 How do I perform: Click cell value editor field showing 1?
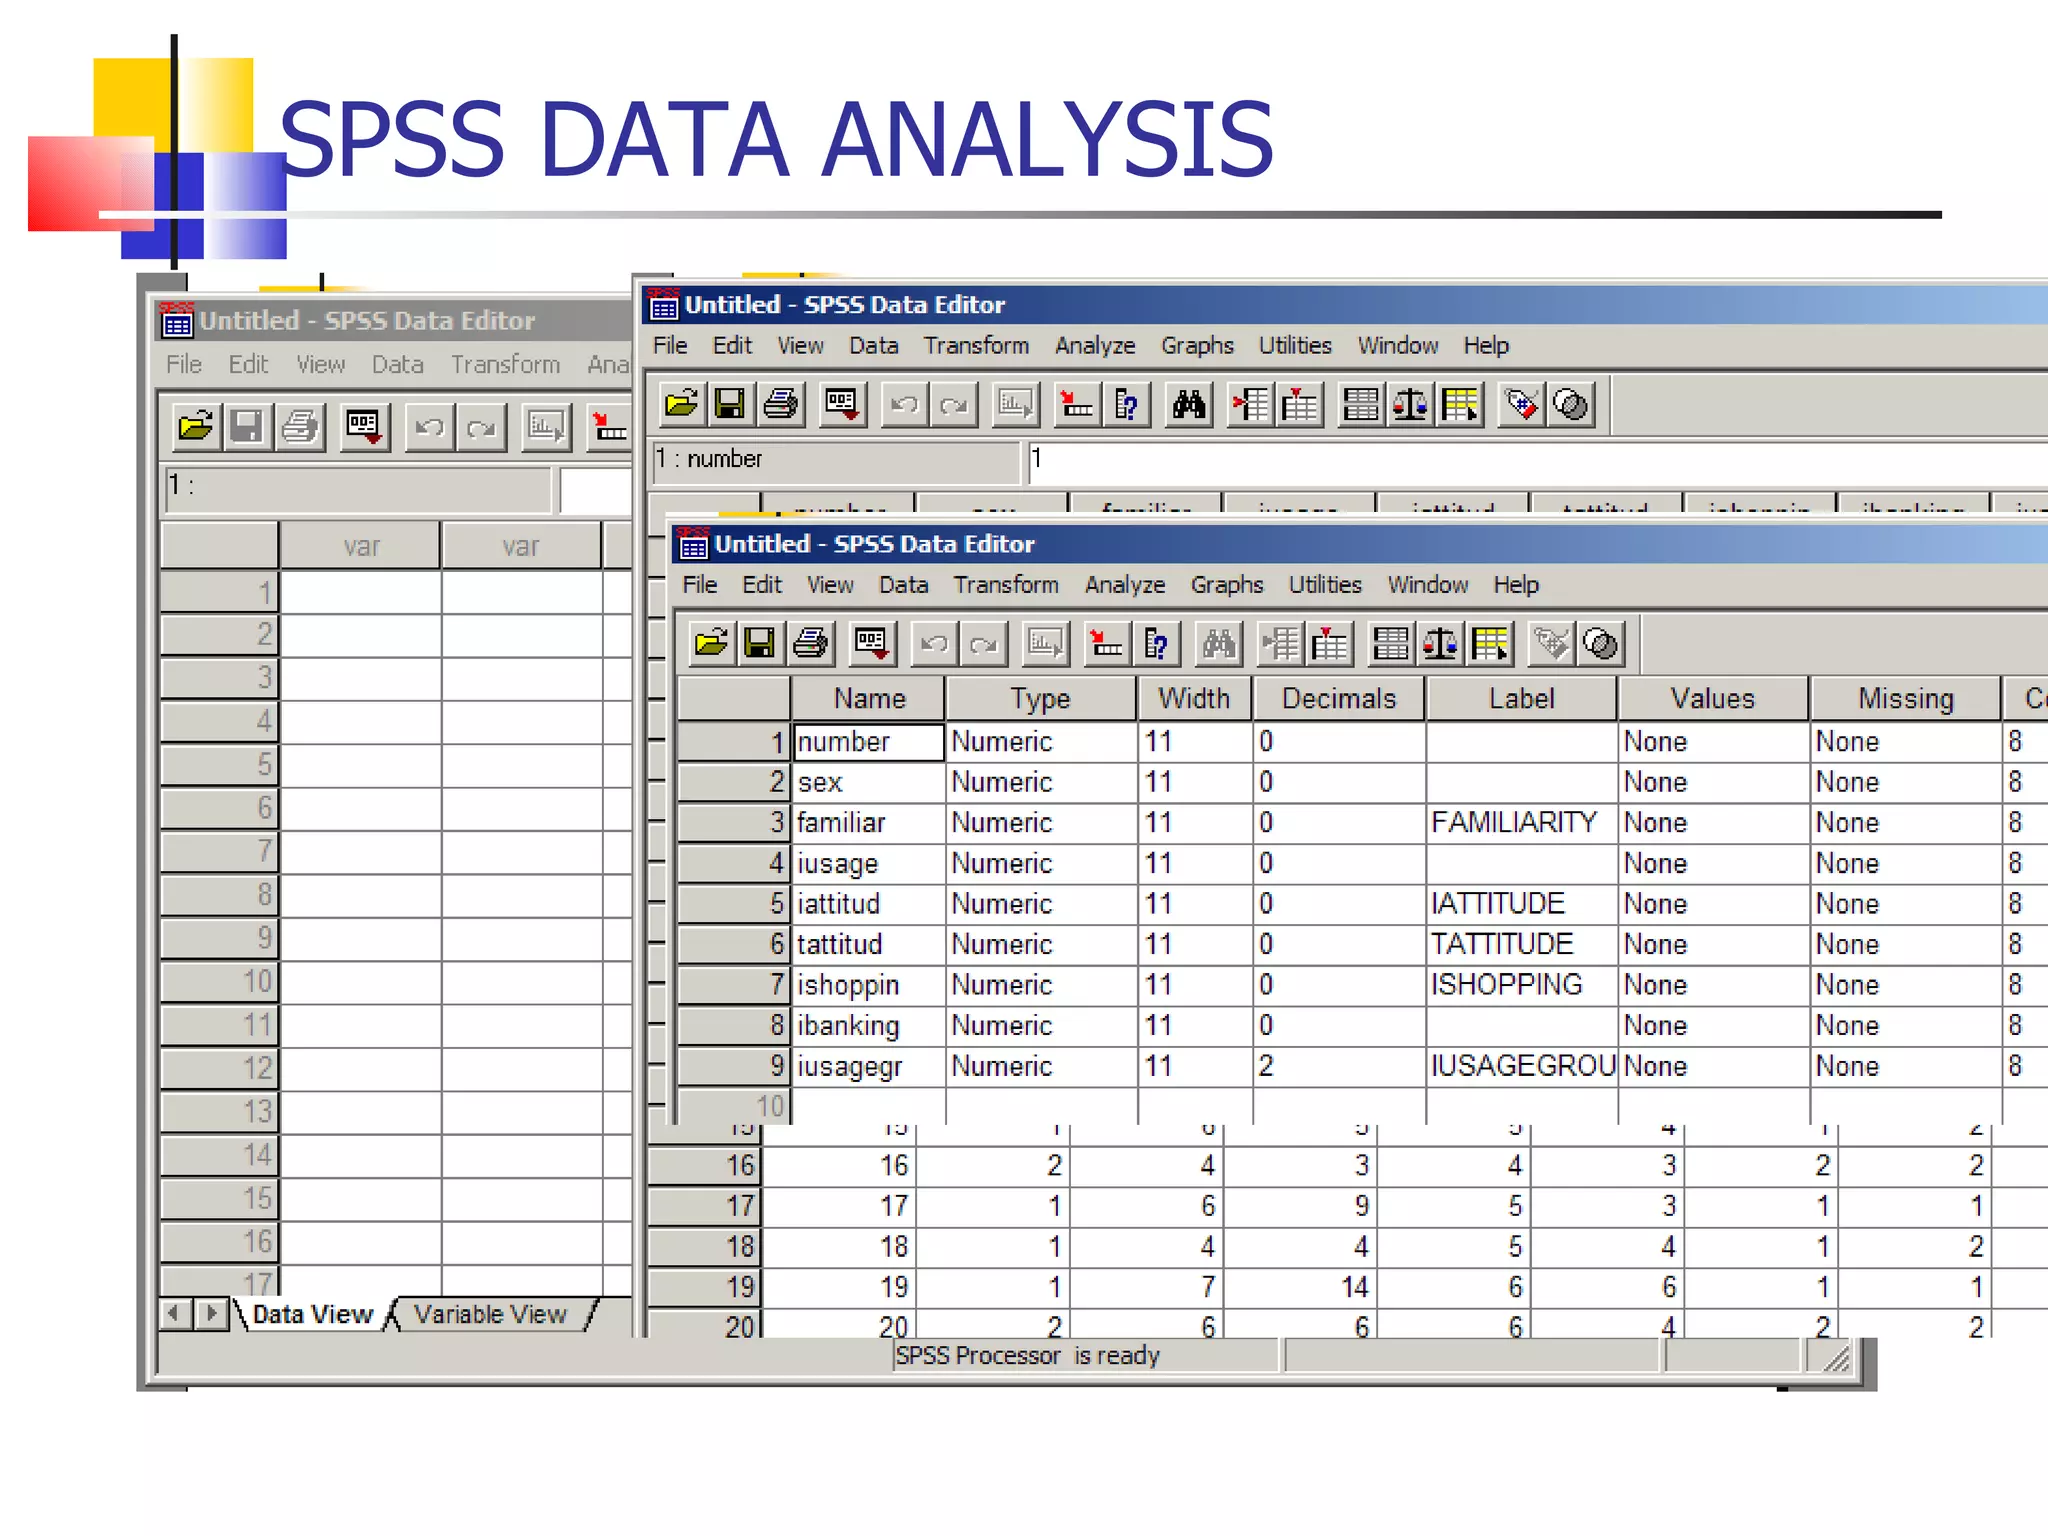(1538, 463)
